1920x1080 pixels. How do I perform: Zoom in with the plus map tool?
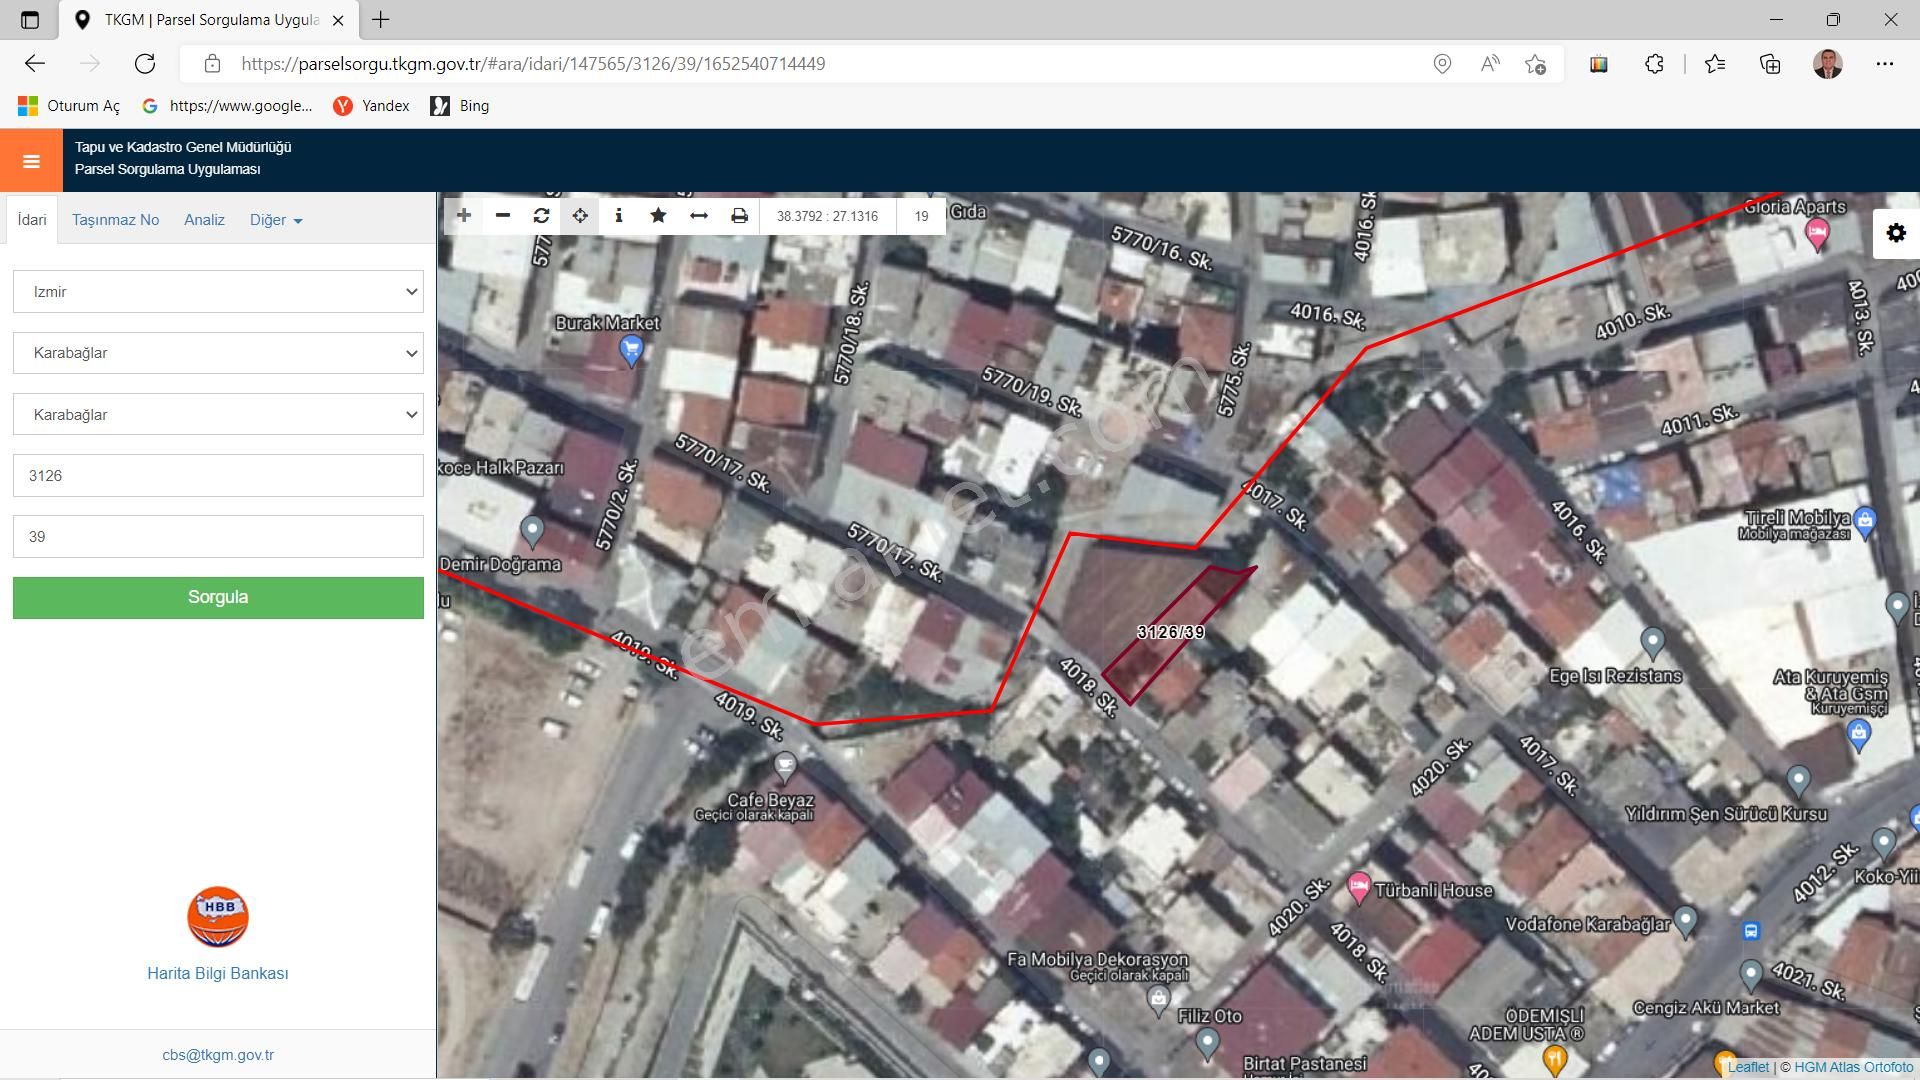pos(463,216)
